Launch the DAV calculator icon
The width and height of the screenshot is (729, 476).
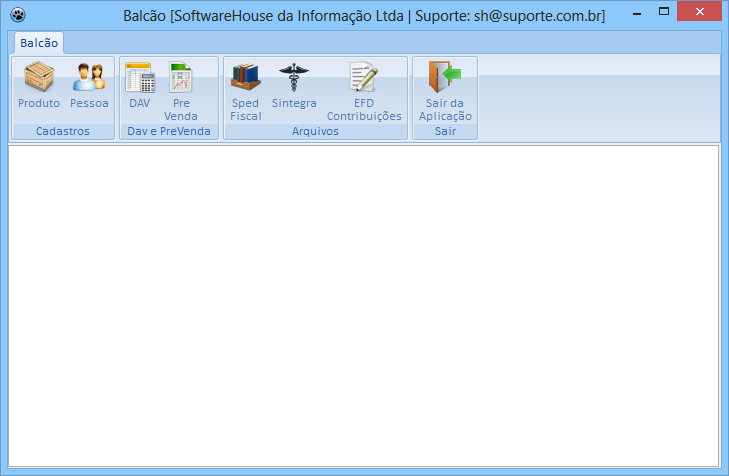[140, 77]
